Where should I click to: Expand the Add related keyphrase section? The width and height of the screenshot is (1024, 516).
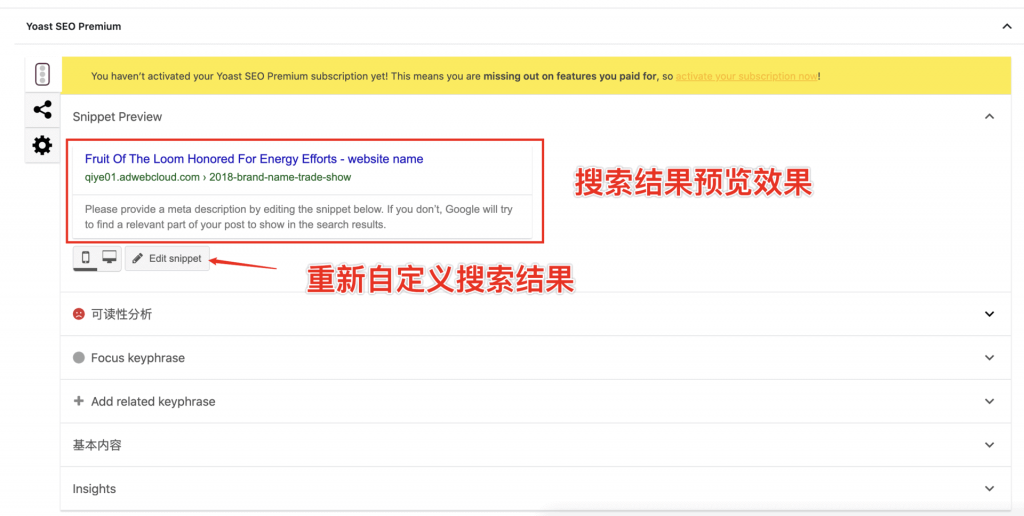click(x=536, y=401)
